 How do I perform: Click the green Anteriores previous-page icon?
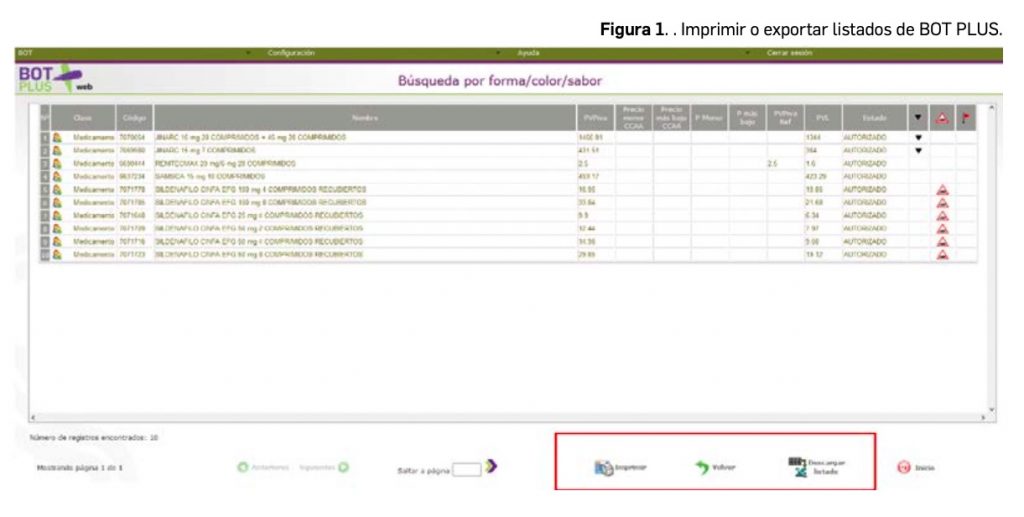242,467
